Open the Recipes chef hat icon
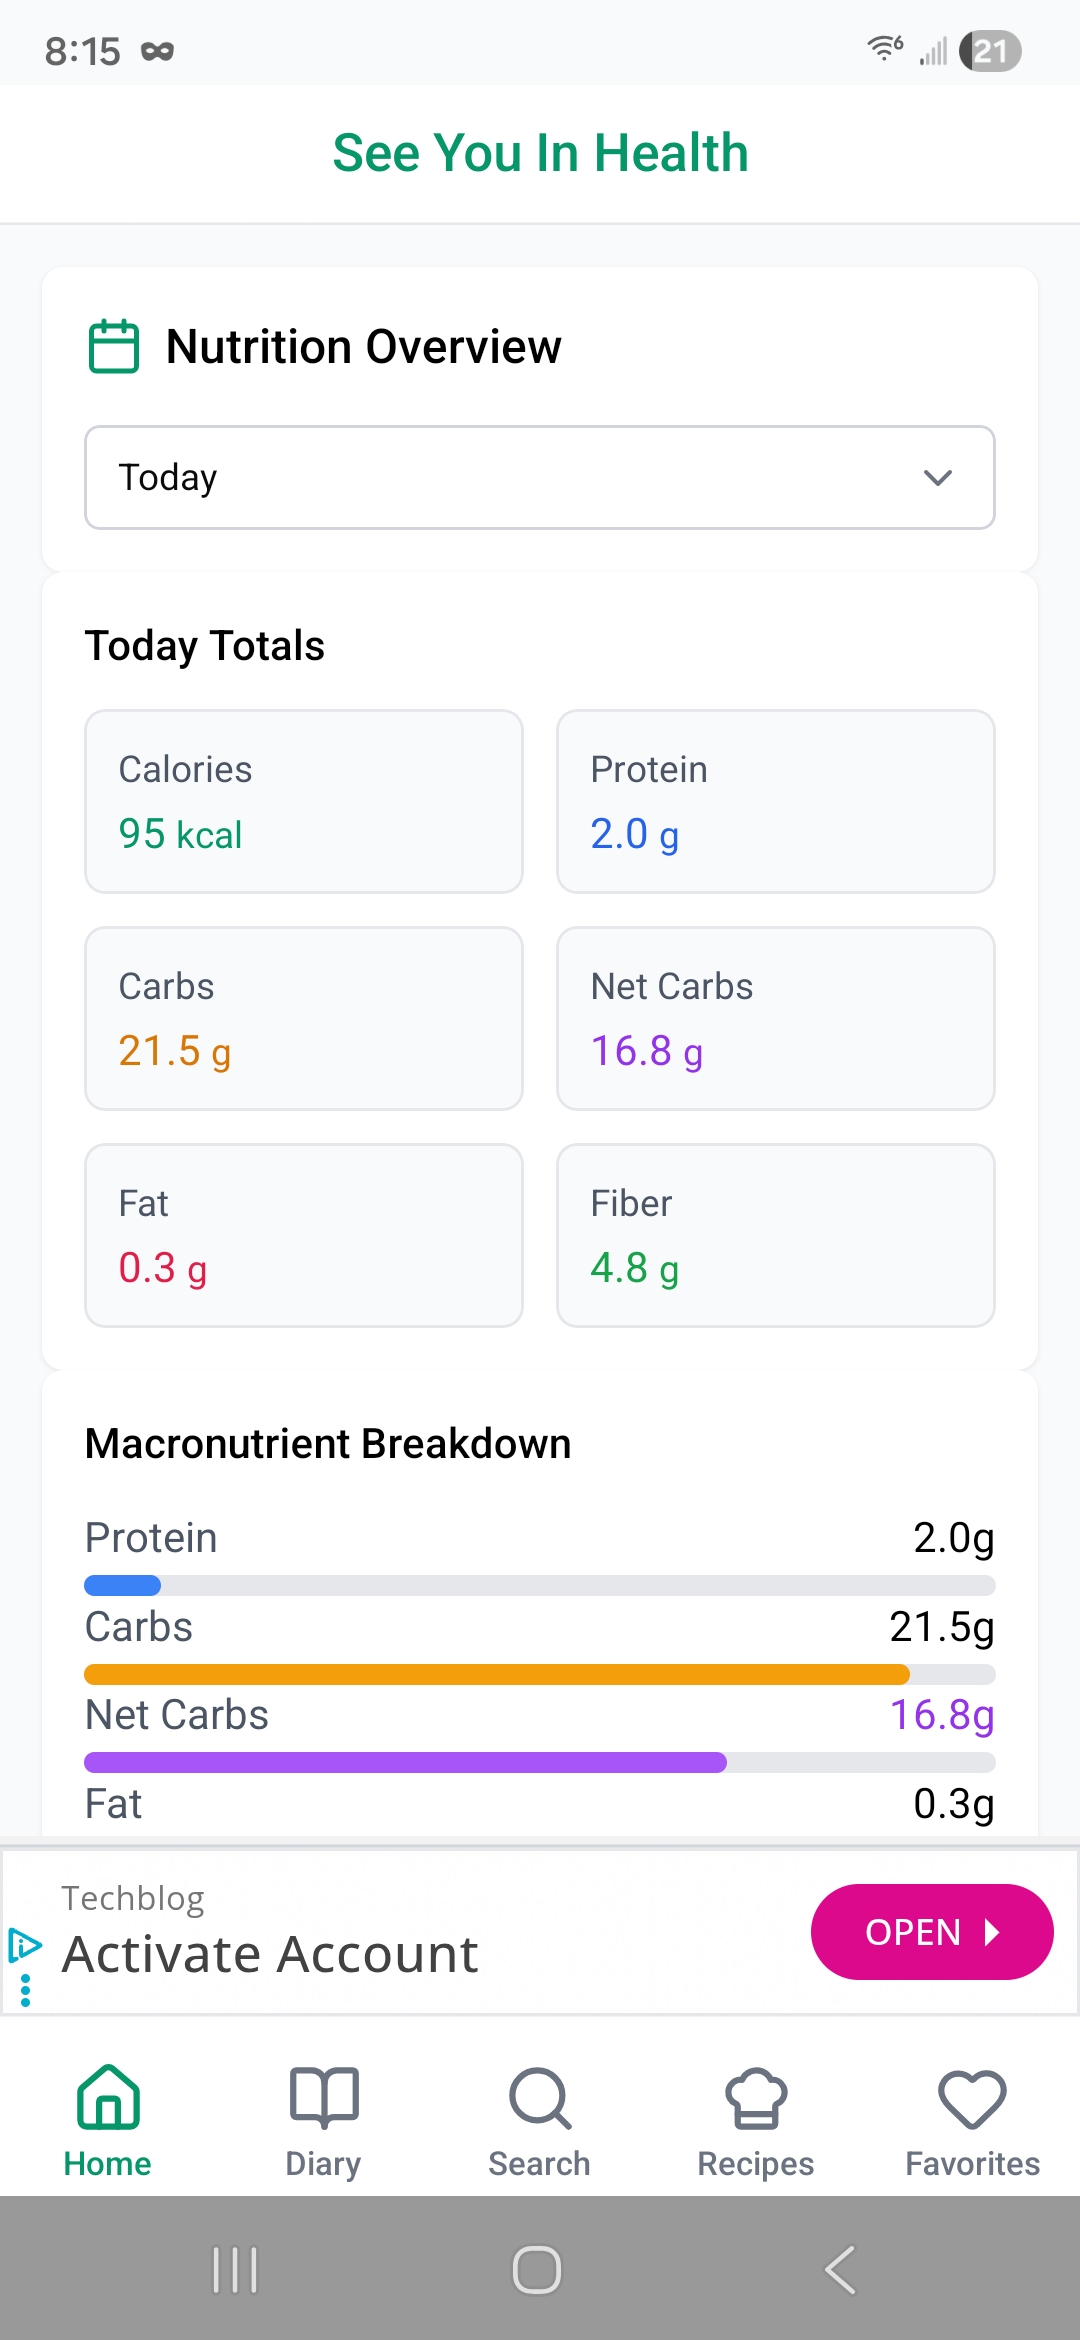This screenshot has height=2340, width=1080. [756, 2097]
